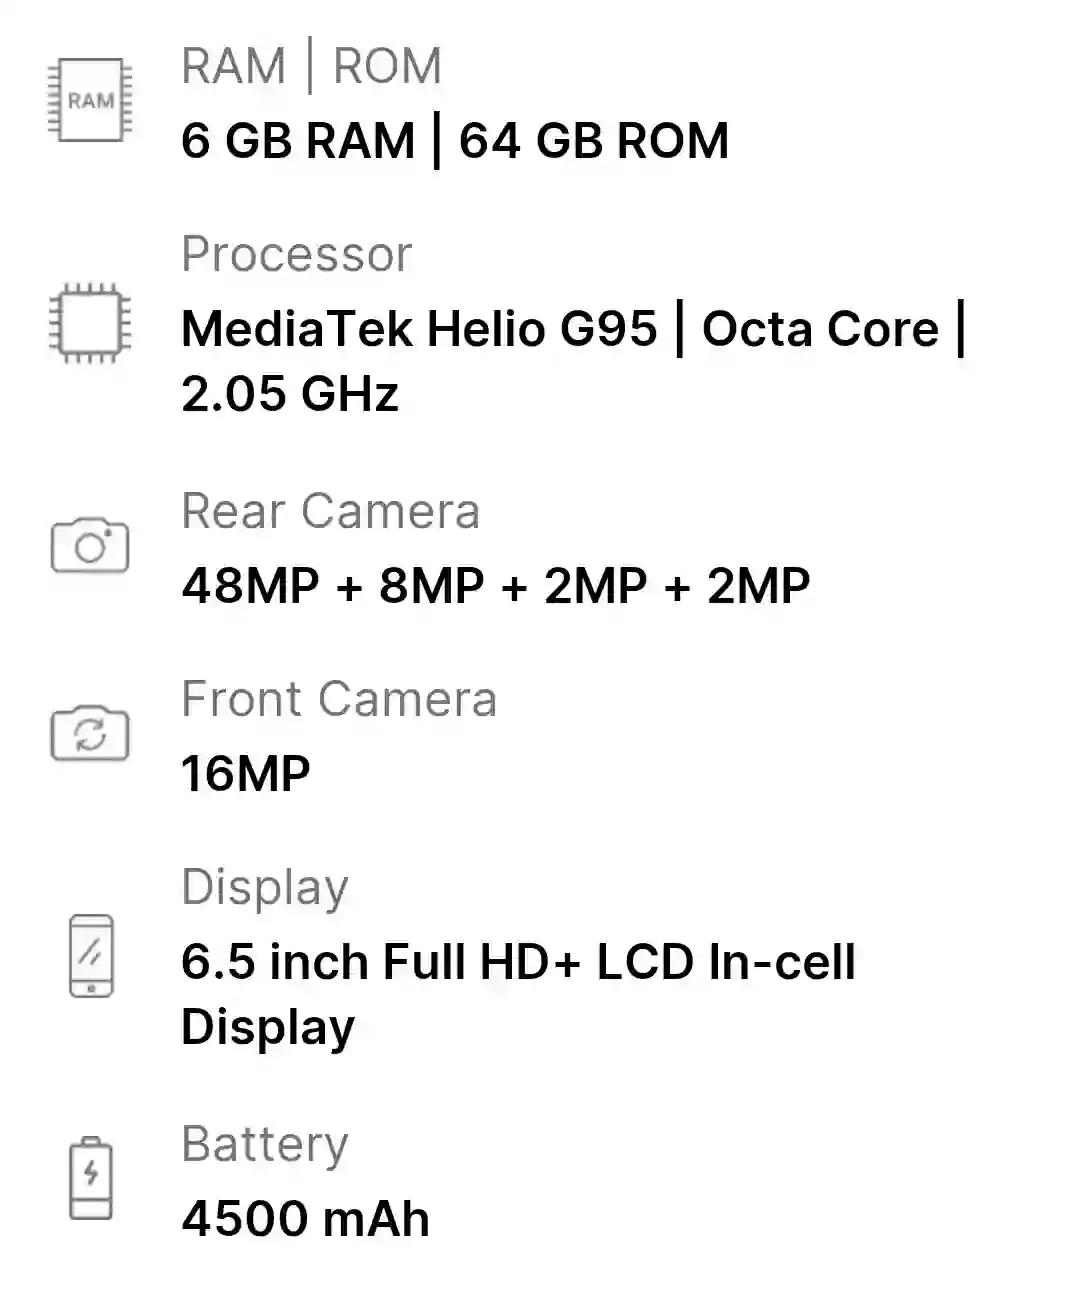Click the RAM chip icon

click(90, 101)
